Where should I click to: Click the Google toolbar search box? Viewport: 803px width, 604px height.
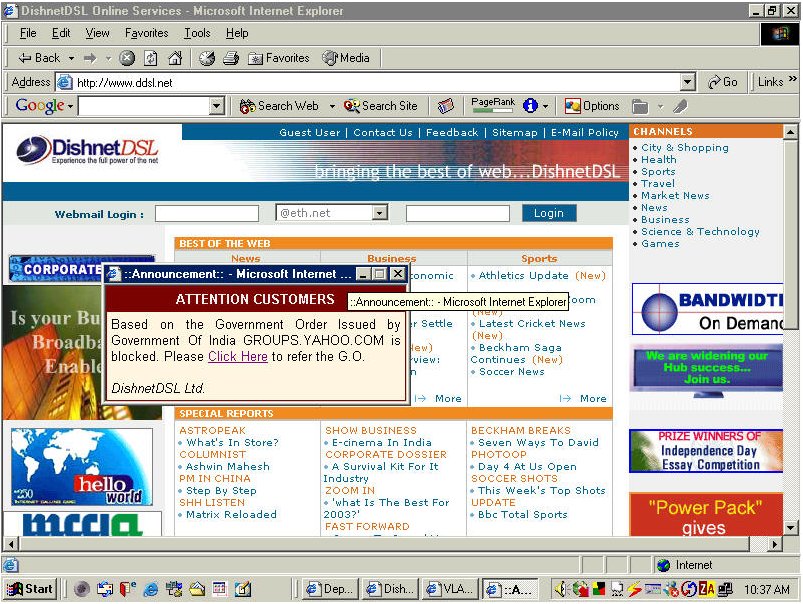145,106
